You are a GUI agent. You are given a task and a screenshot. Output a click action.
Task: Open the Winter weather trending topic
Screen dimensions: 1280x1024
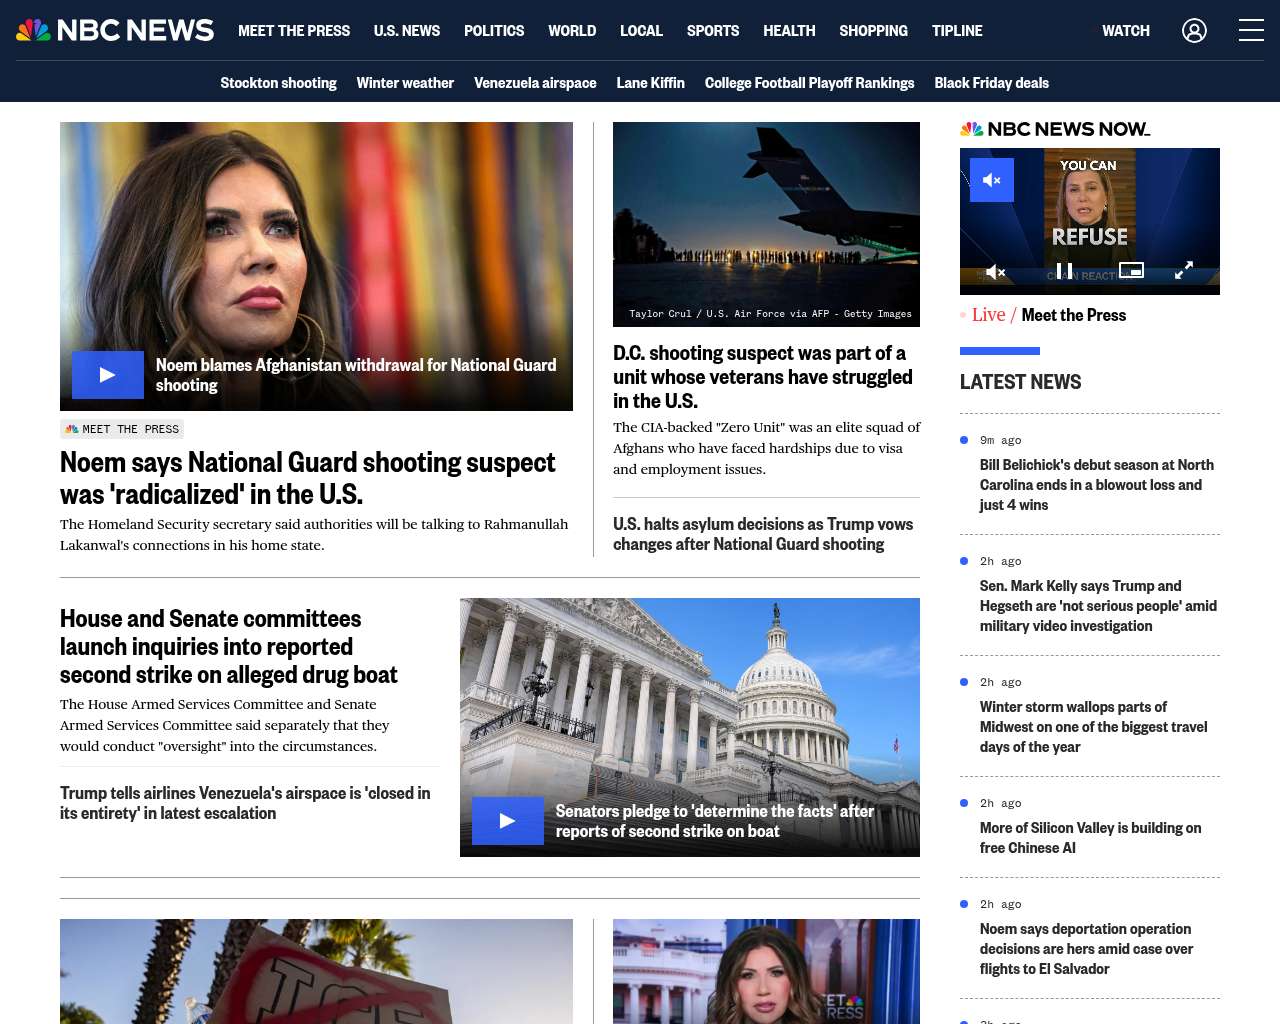pos(405,83)
